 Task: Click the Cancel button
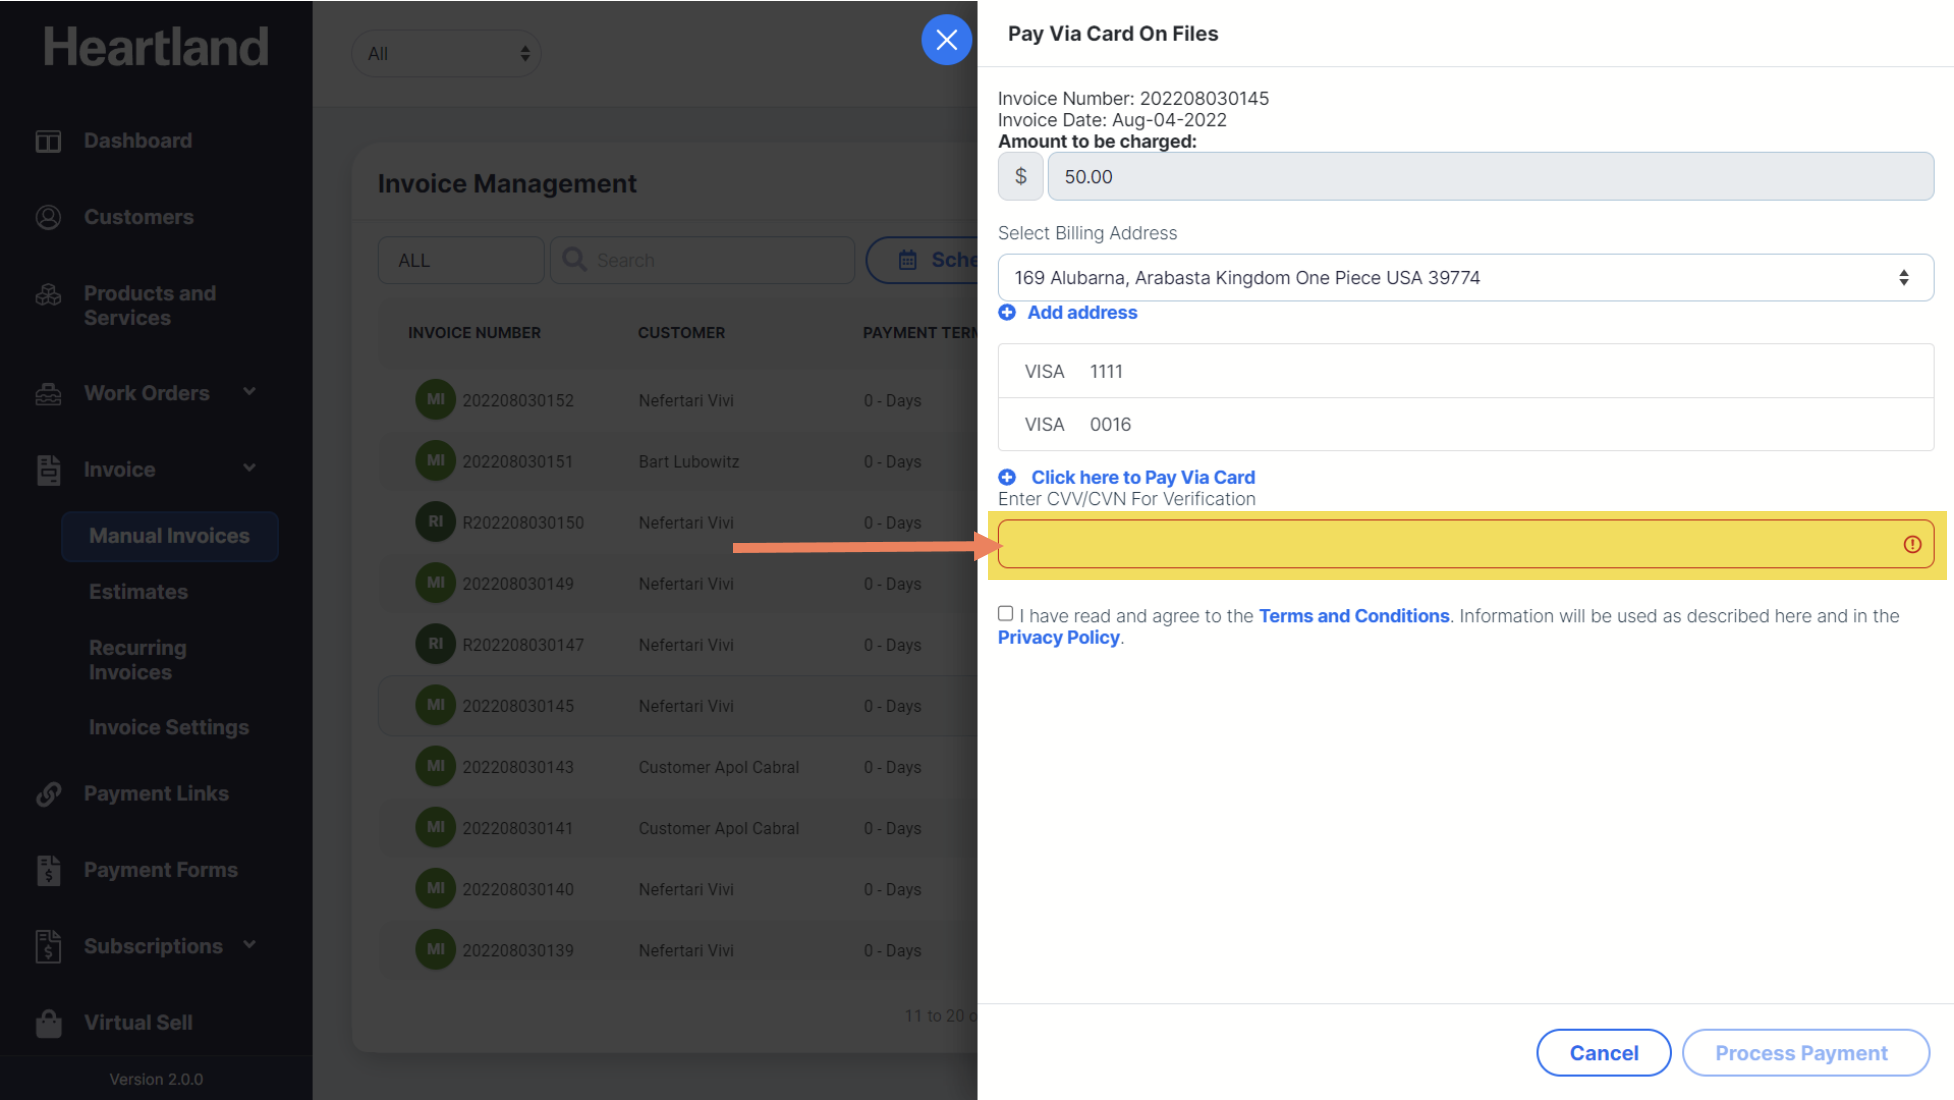coord(1603,1053)
